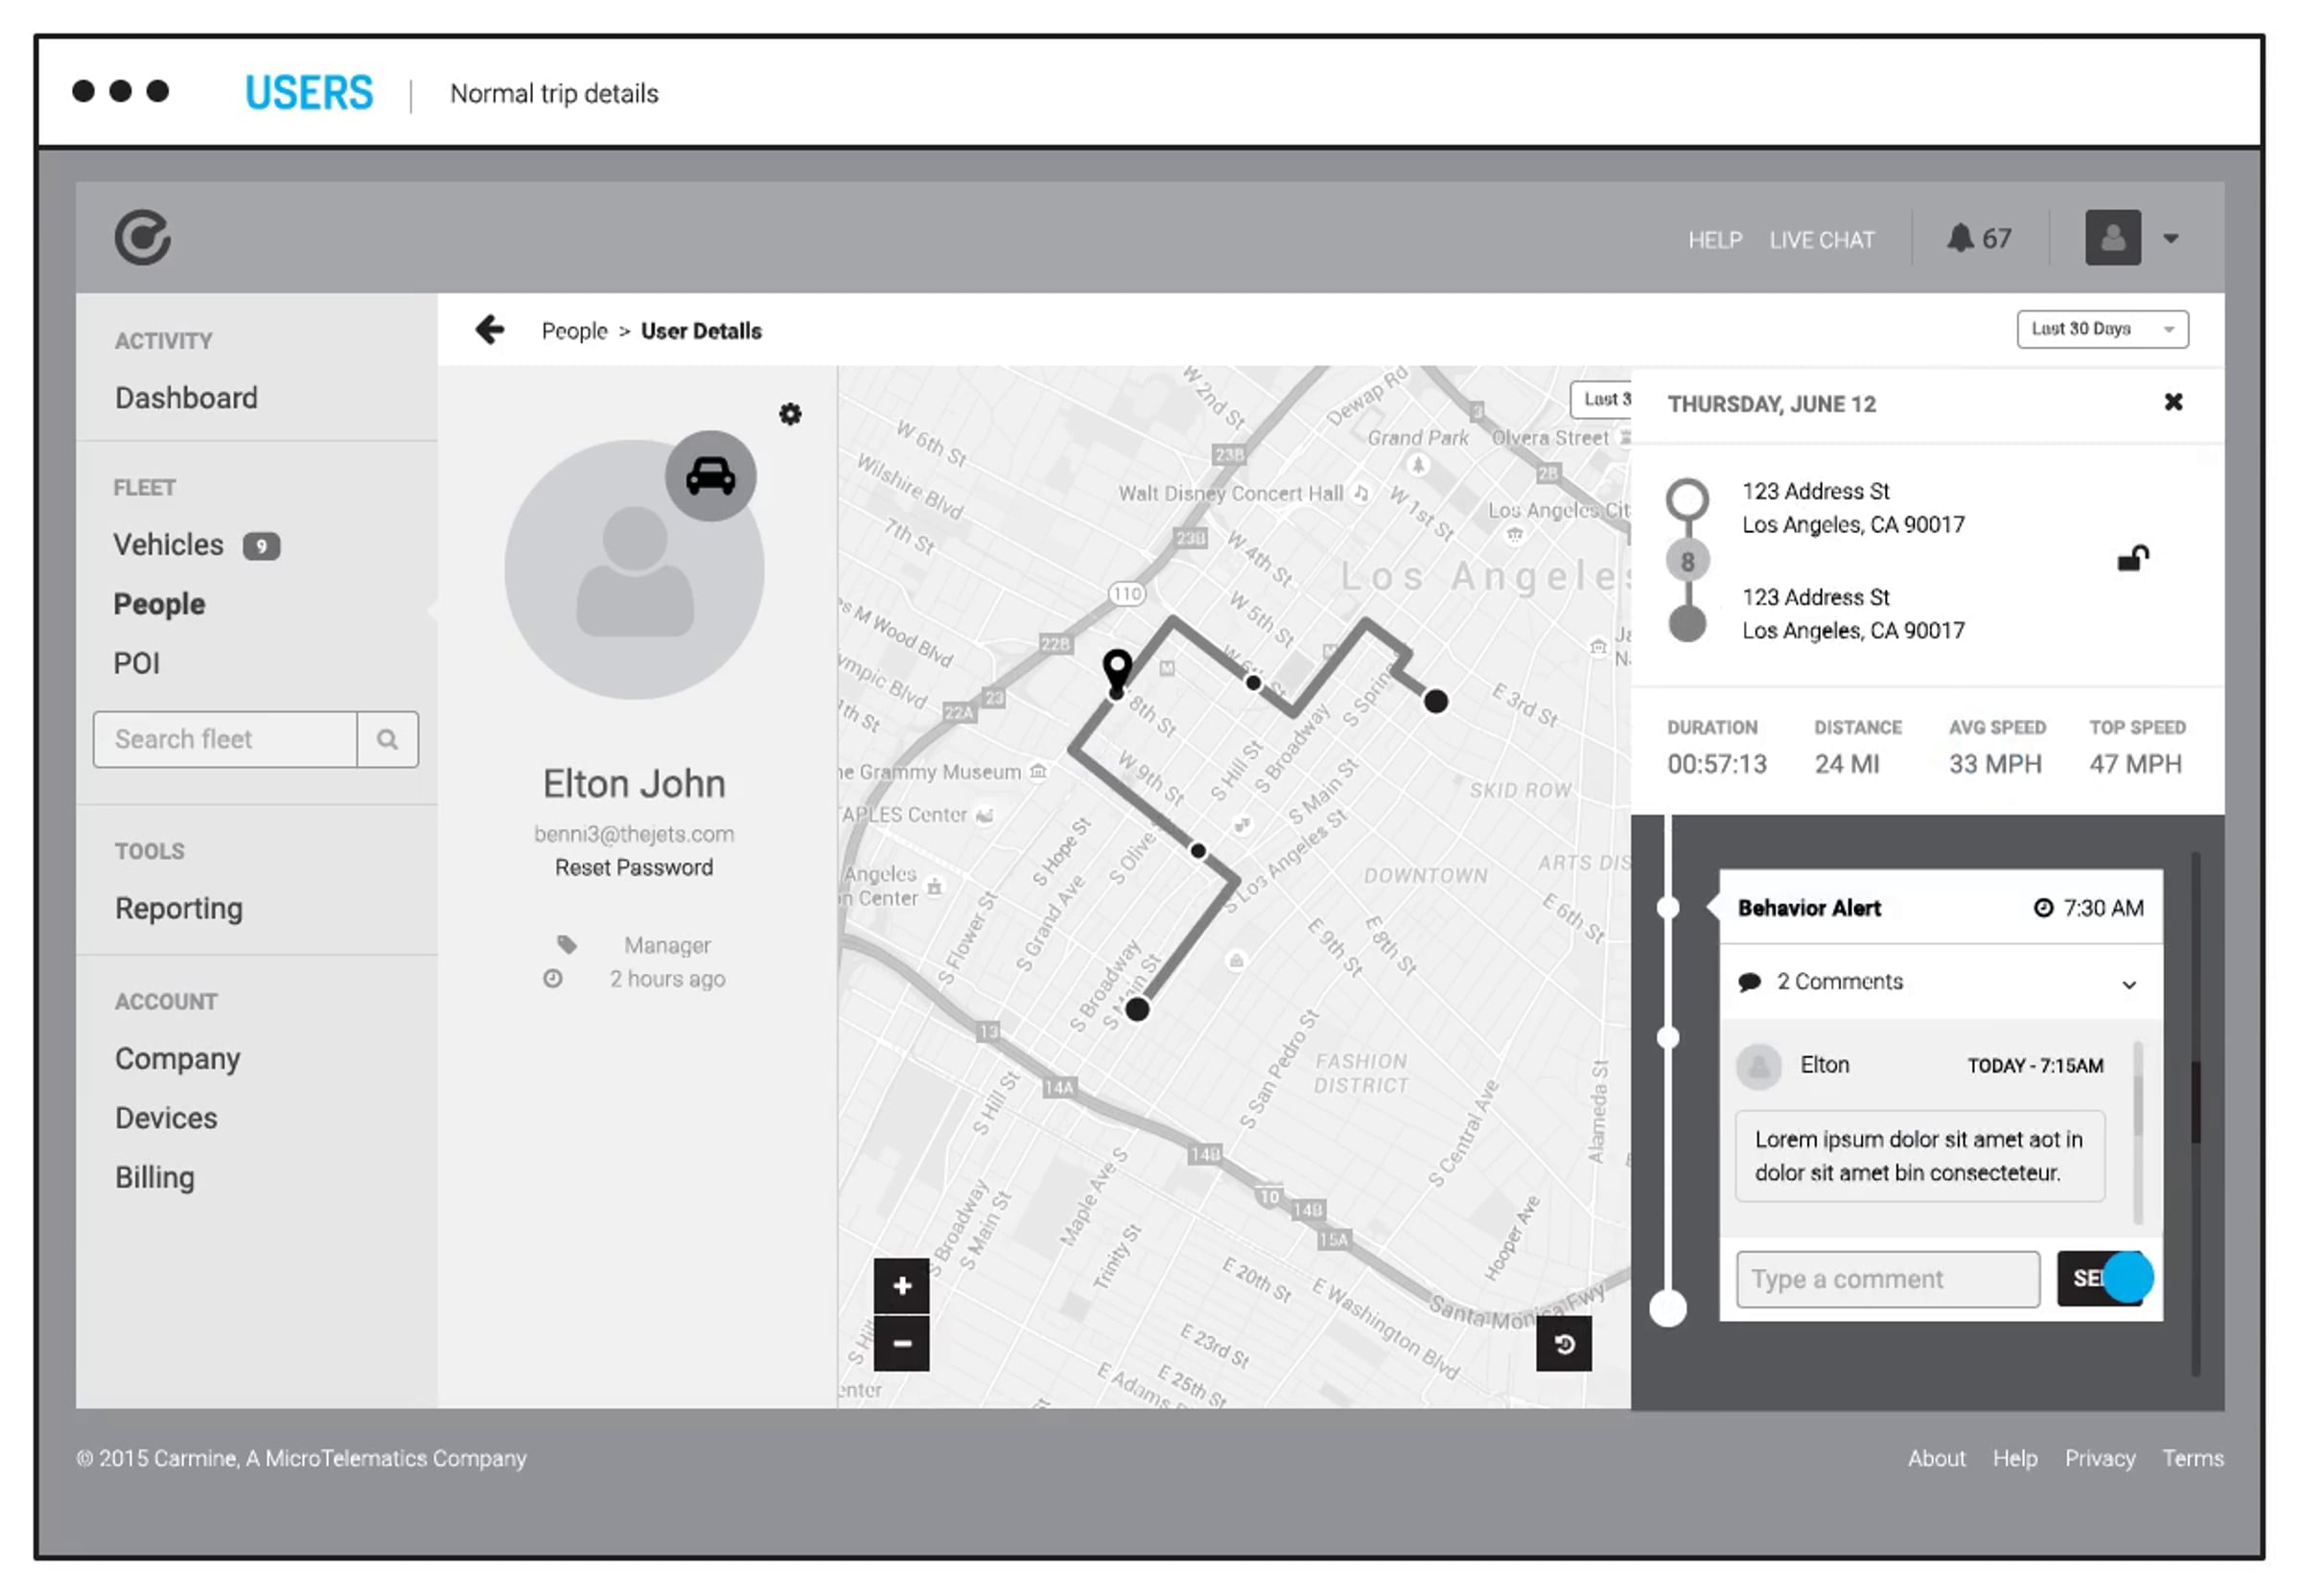Open Reporting from the Tools section

click(179, 908)
